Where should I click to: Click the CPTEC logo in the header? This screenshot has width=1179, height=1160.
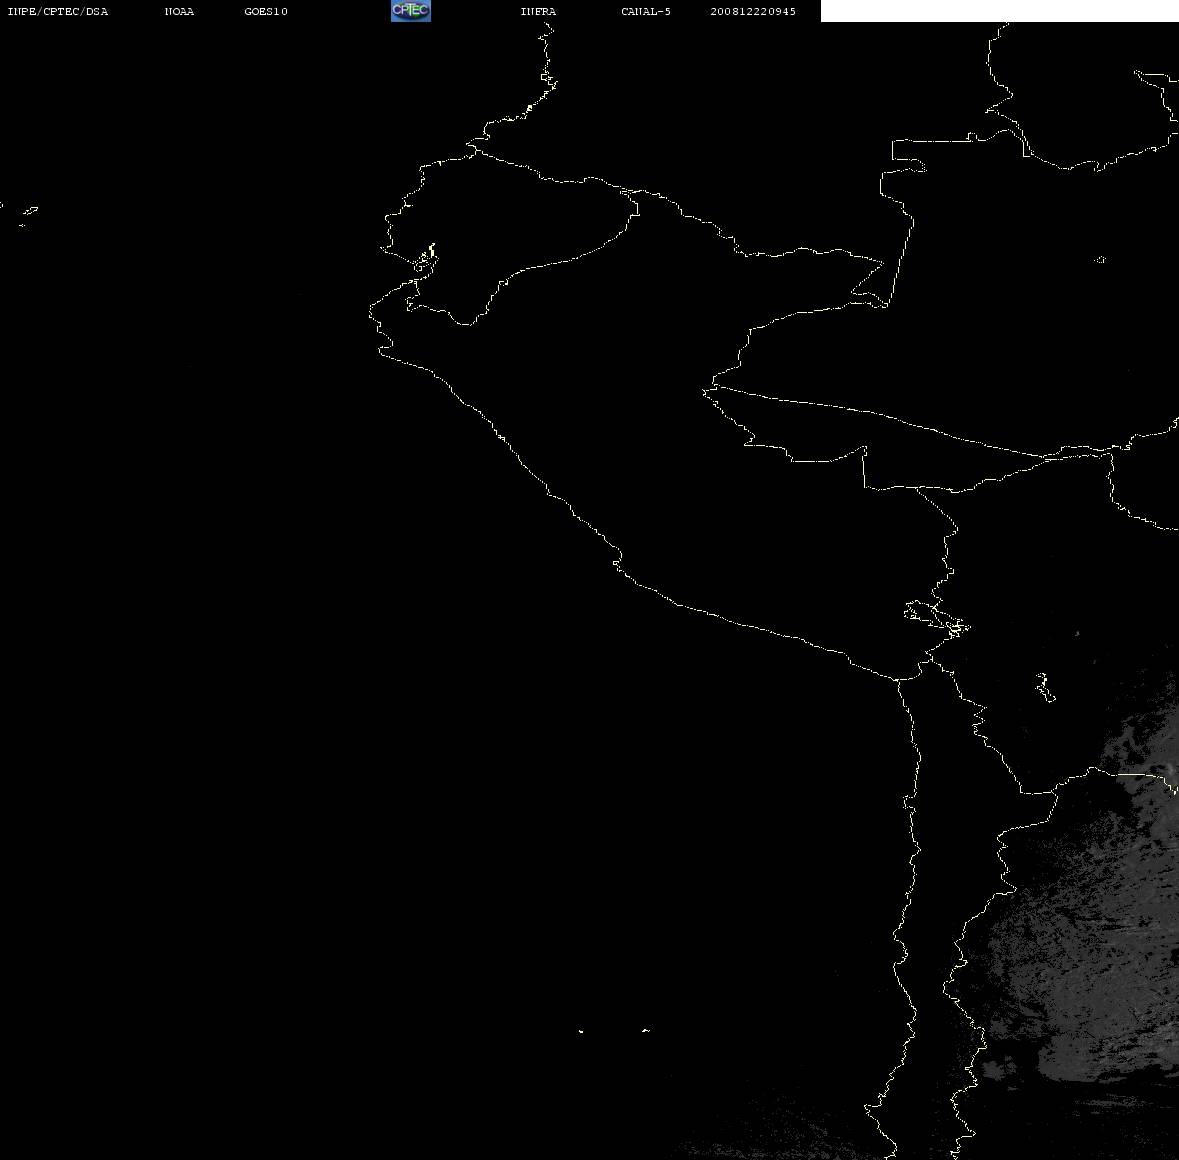click(411, 11)
